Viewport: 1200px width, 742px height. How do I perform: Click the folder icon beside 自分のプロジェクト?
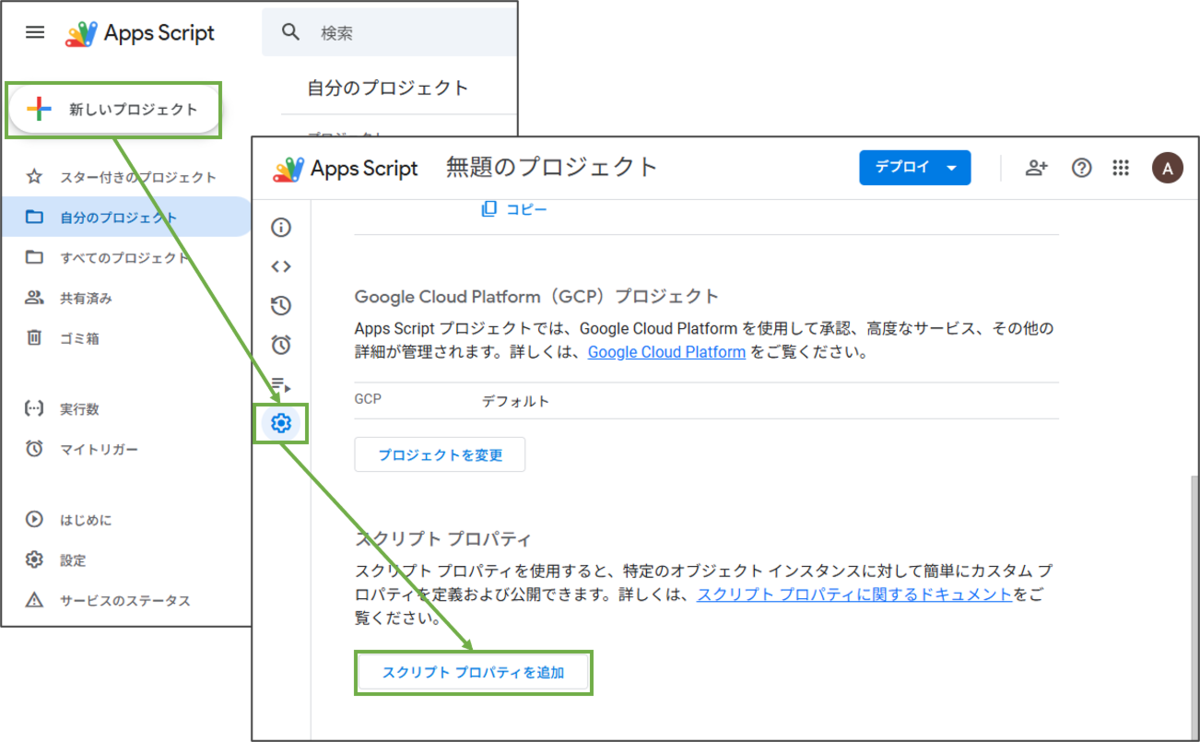click(35, 217)
